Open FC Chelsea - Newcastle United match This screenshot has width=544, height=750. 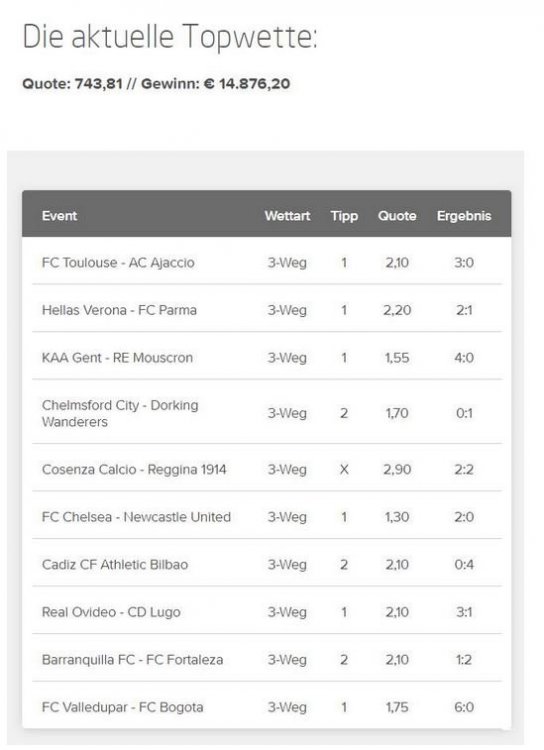(136, 517)
